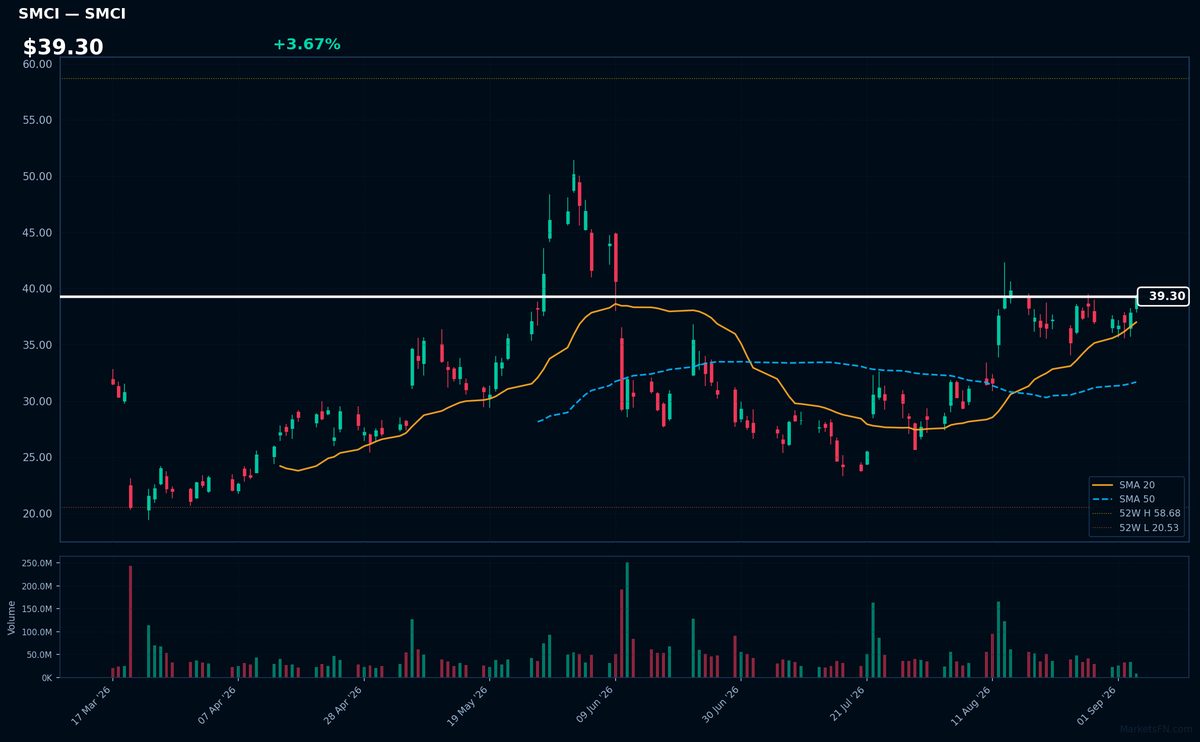Screen dimensions: 1200x742
Task: Click the 28 Apr '26 date label
Action: (x=342, y=705)
